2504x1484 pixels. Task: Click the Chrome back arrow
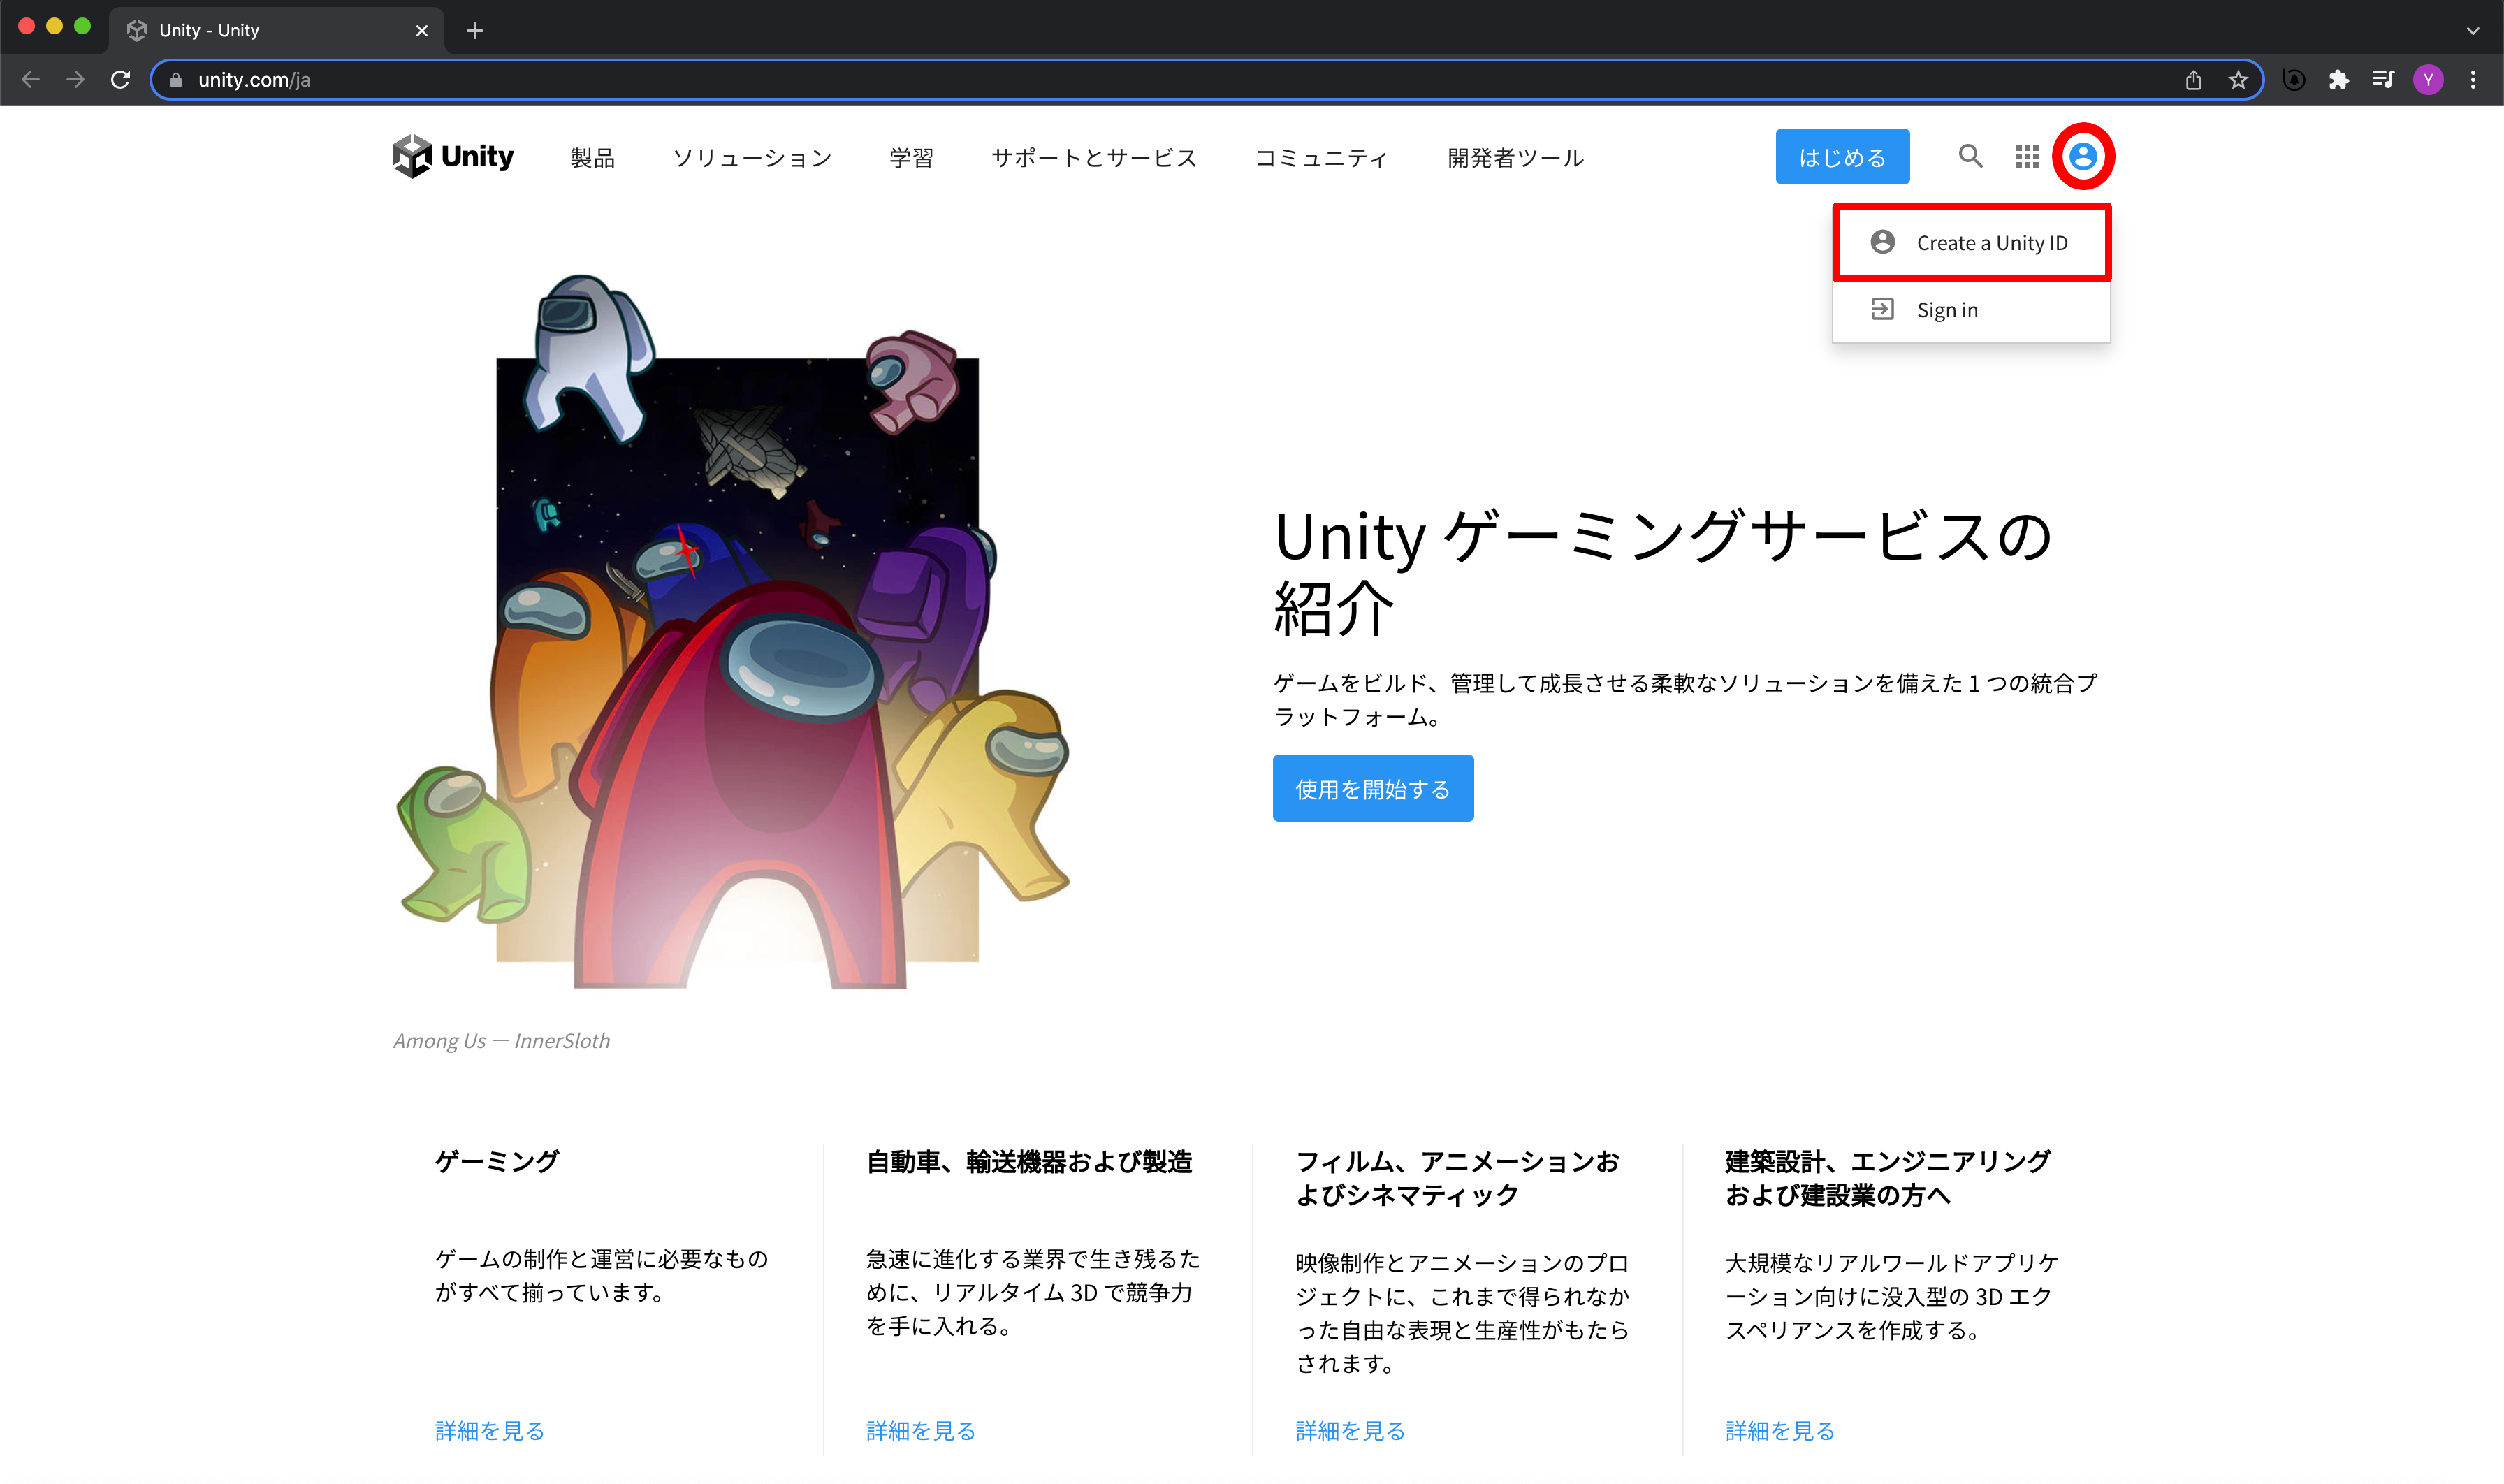click(31, 80)
